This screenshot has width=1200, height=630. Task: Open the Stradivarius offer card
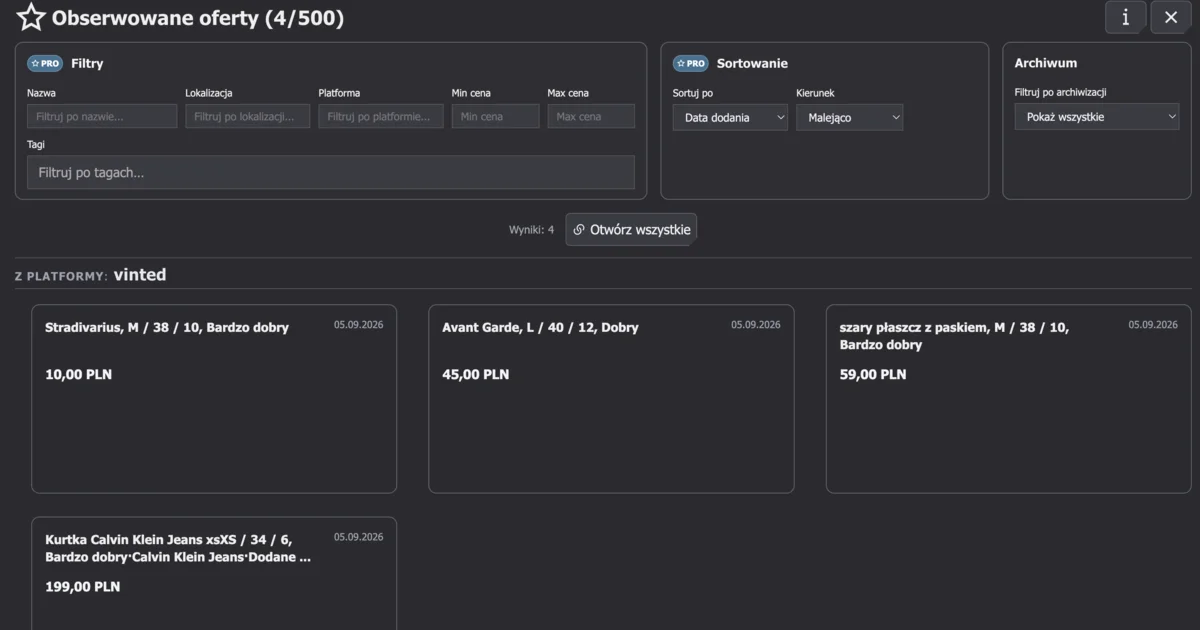point(214,399)
